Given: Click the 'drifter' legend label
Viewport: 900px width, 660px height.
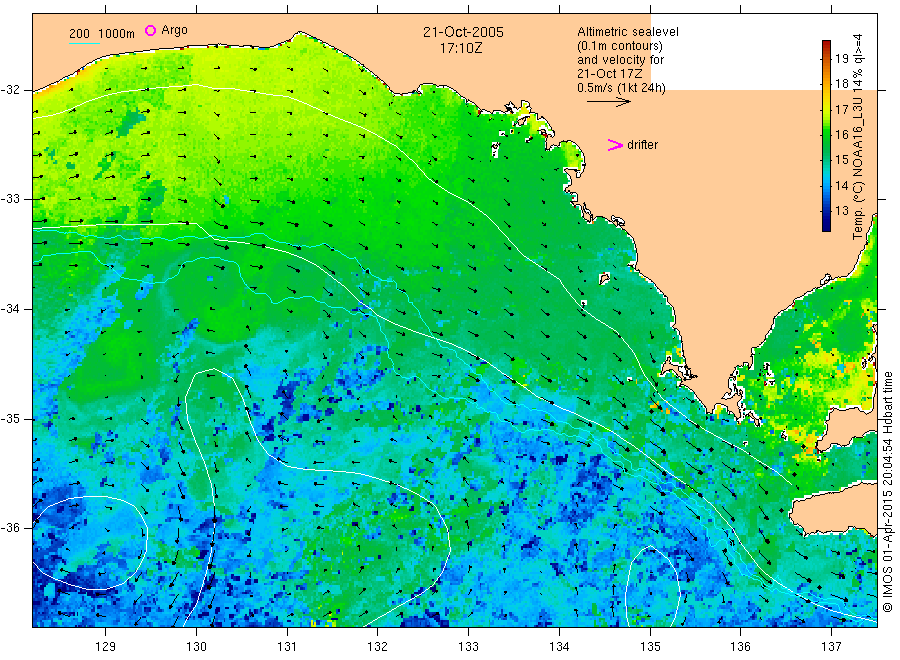Looking at the screenshot, I should click(x=642, y=145).
